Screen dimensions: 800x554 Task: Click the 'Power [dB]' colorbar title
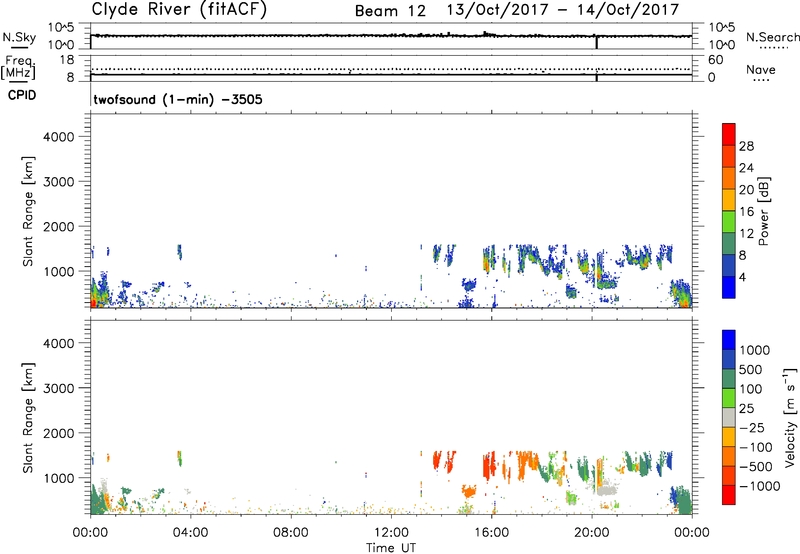[x=763, y=211]
